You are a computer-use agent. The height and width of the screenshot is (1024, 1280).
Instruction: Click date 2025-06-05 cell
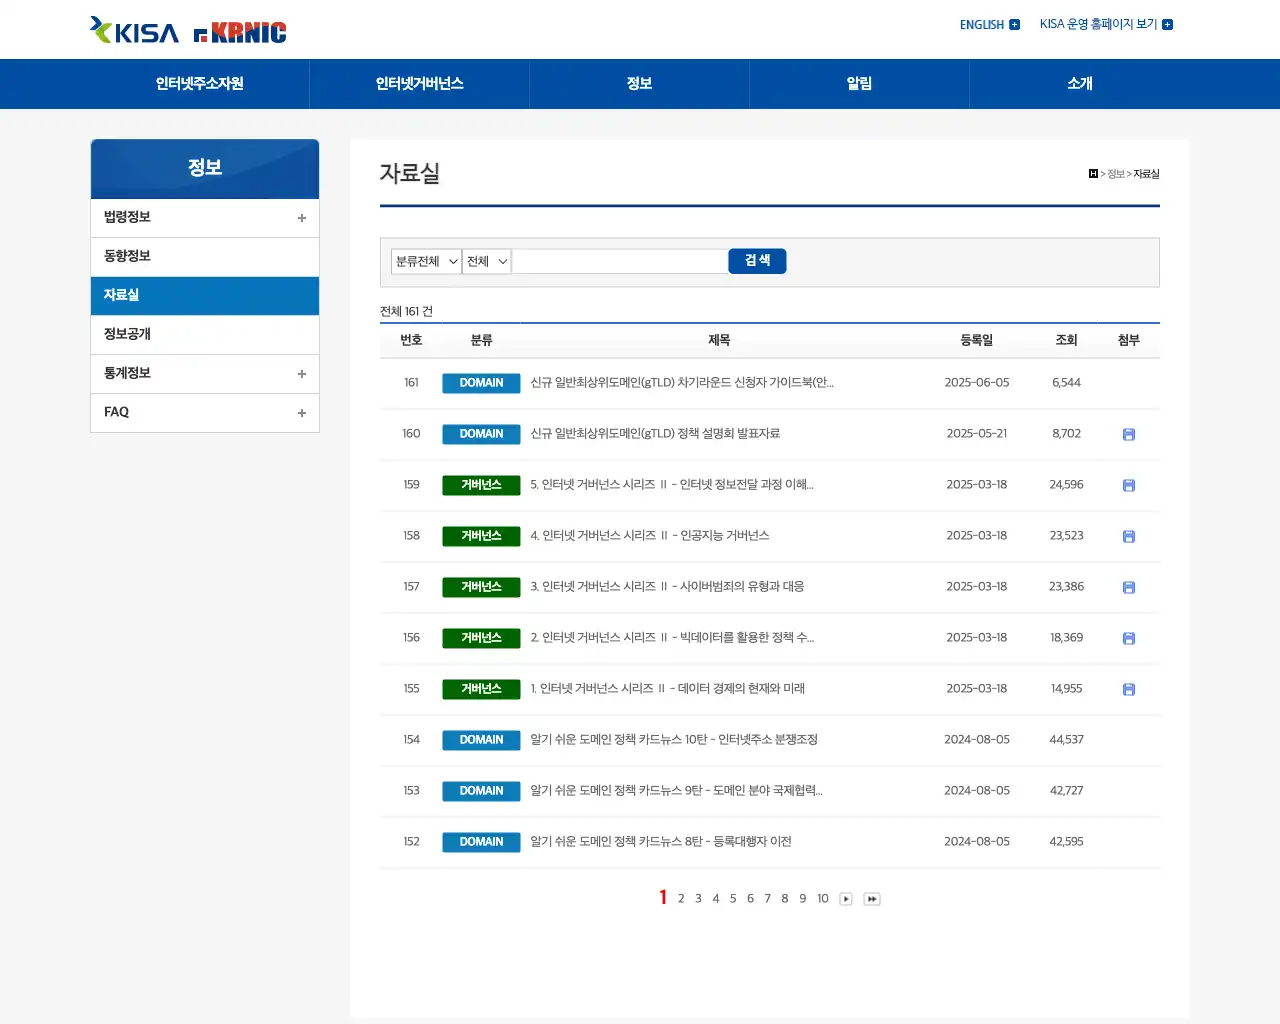(x=977, y=383)
